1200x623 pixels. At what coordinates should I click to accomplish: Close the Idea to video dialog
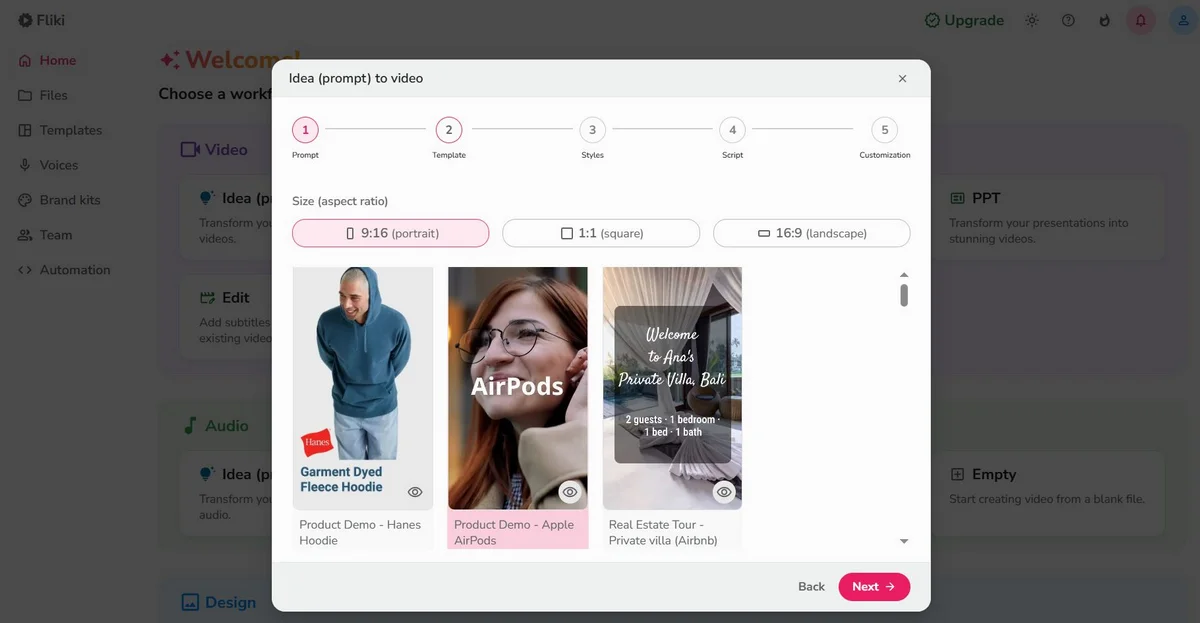(x=902, y=78)
